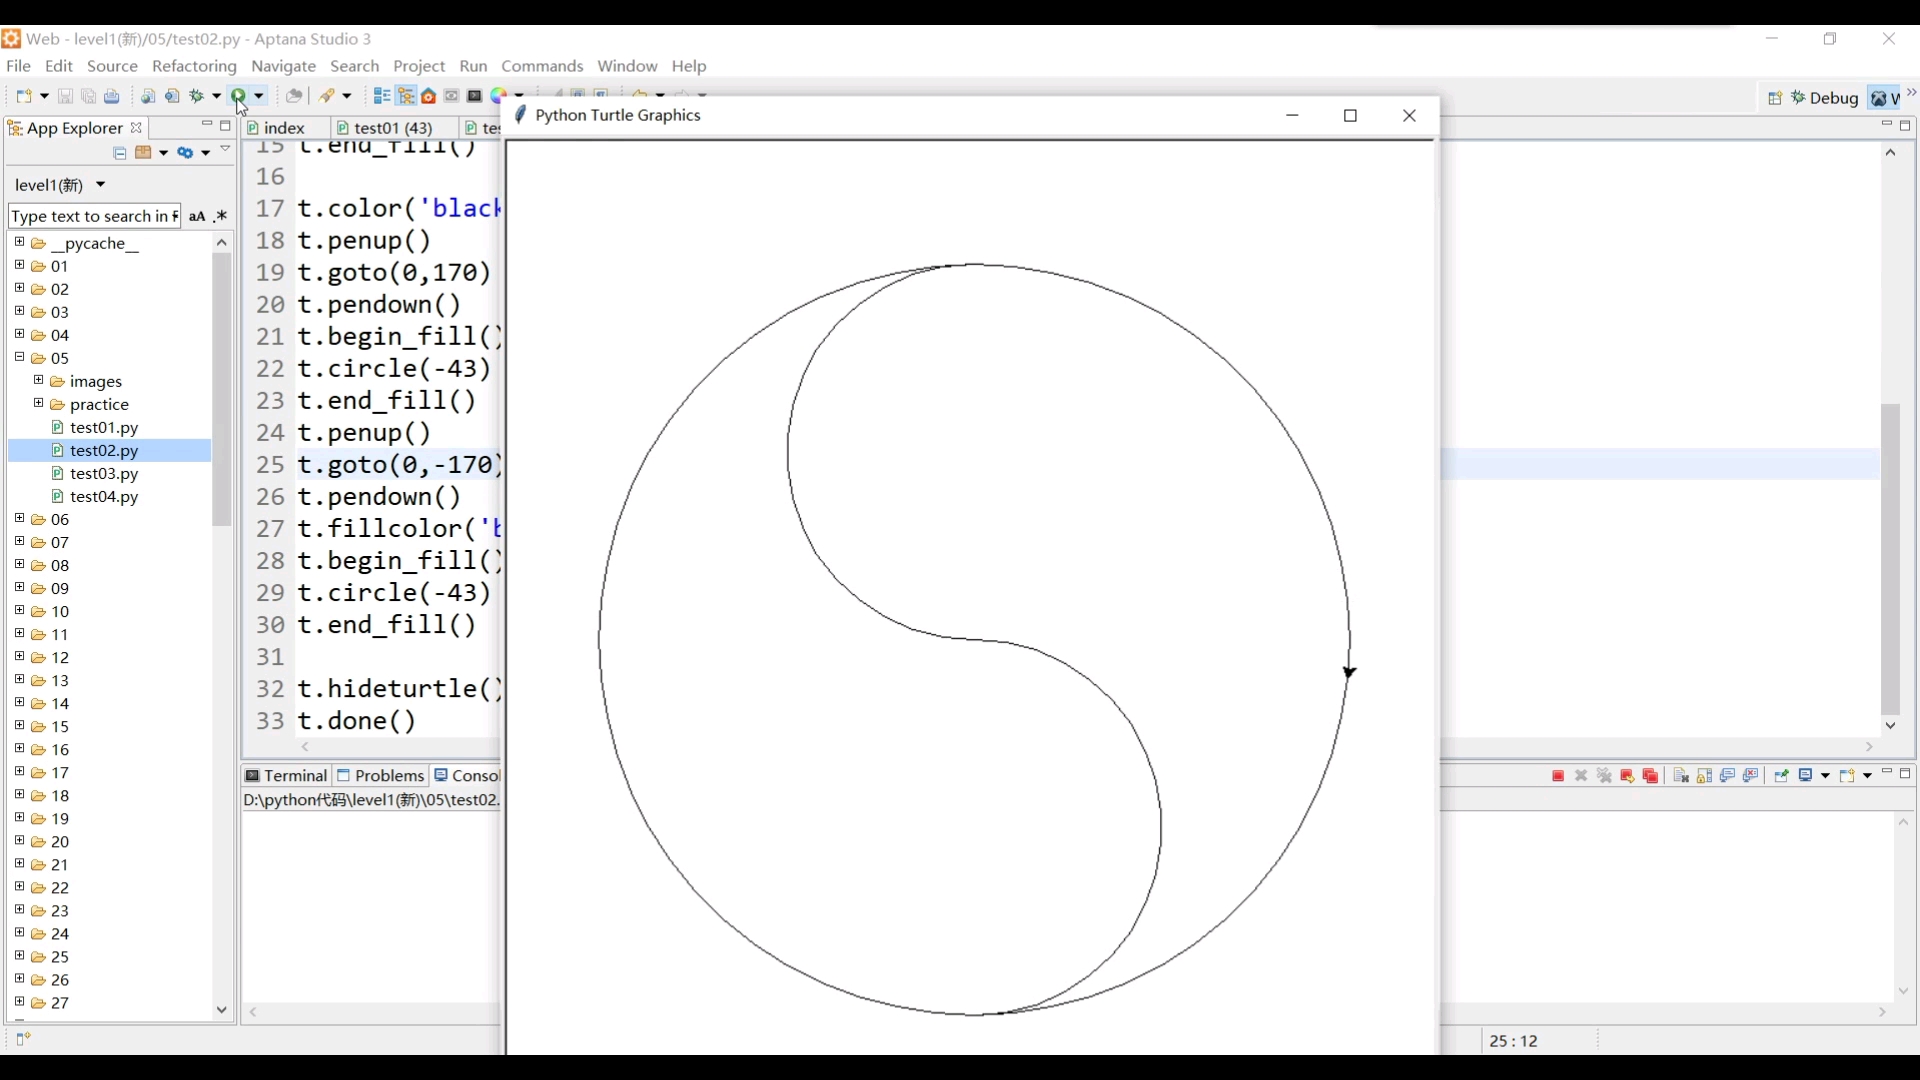Viewport: 1920px width, 1080px height.
Task: Click the Pin Console icon
Action: coord(1781,776)
